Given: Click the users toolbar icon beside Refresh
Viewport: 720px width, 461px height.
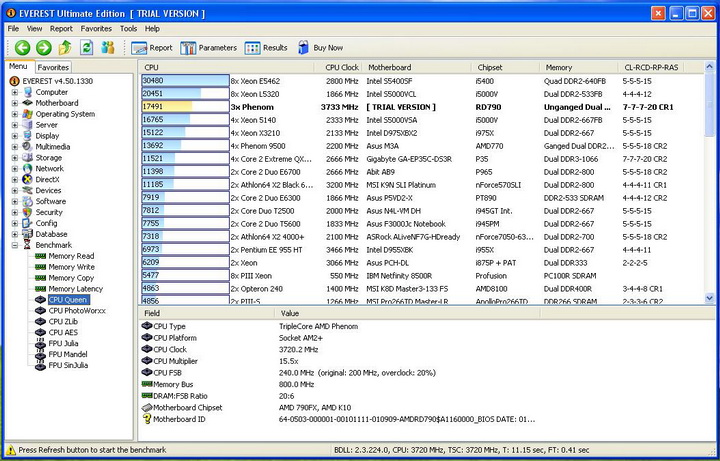Looking at the screenshot, I should click(x=108, y=47).
